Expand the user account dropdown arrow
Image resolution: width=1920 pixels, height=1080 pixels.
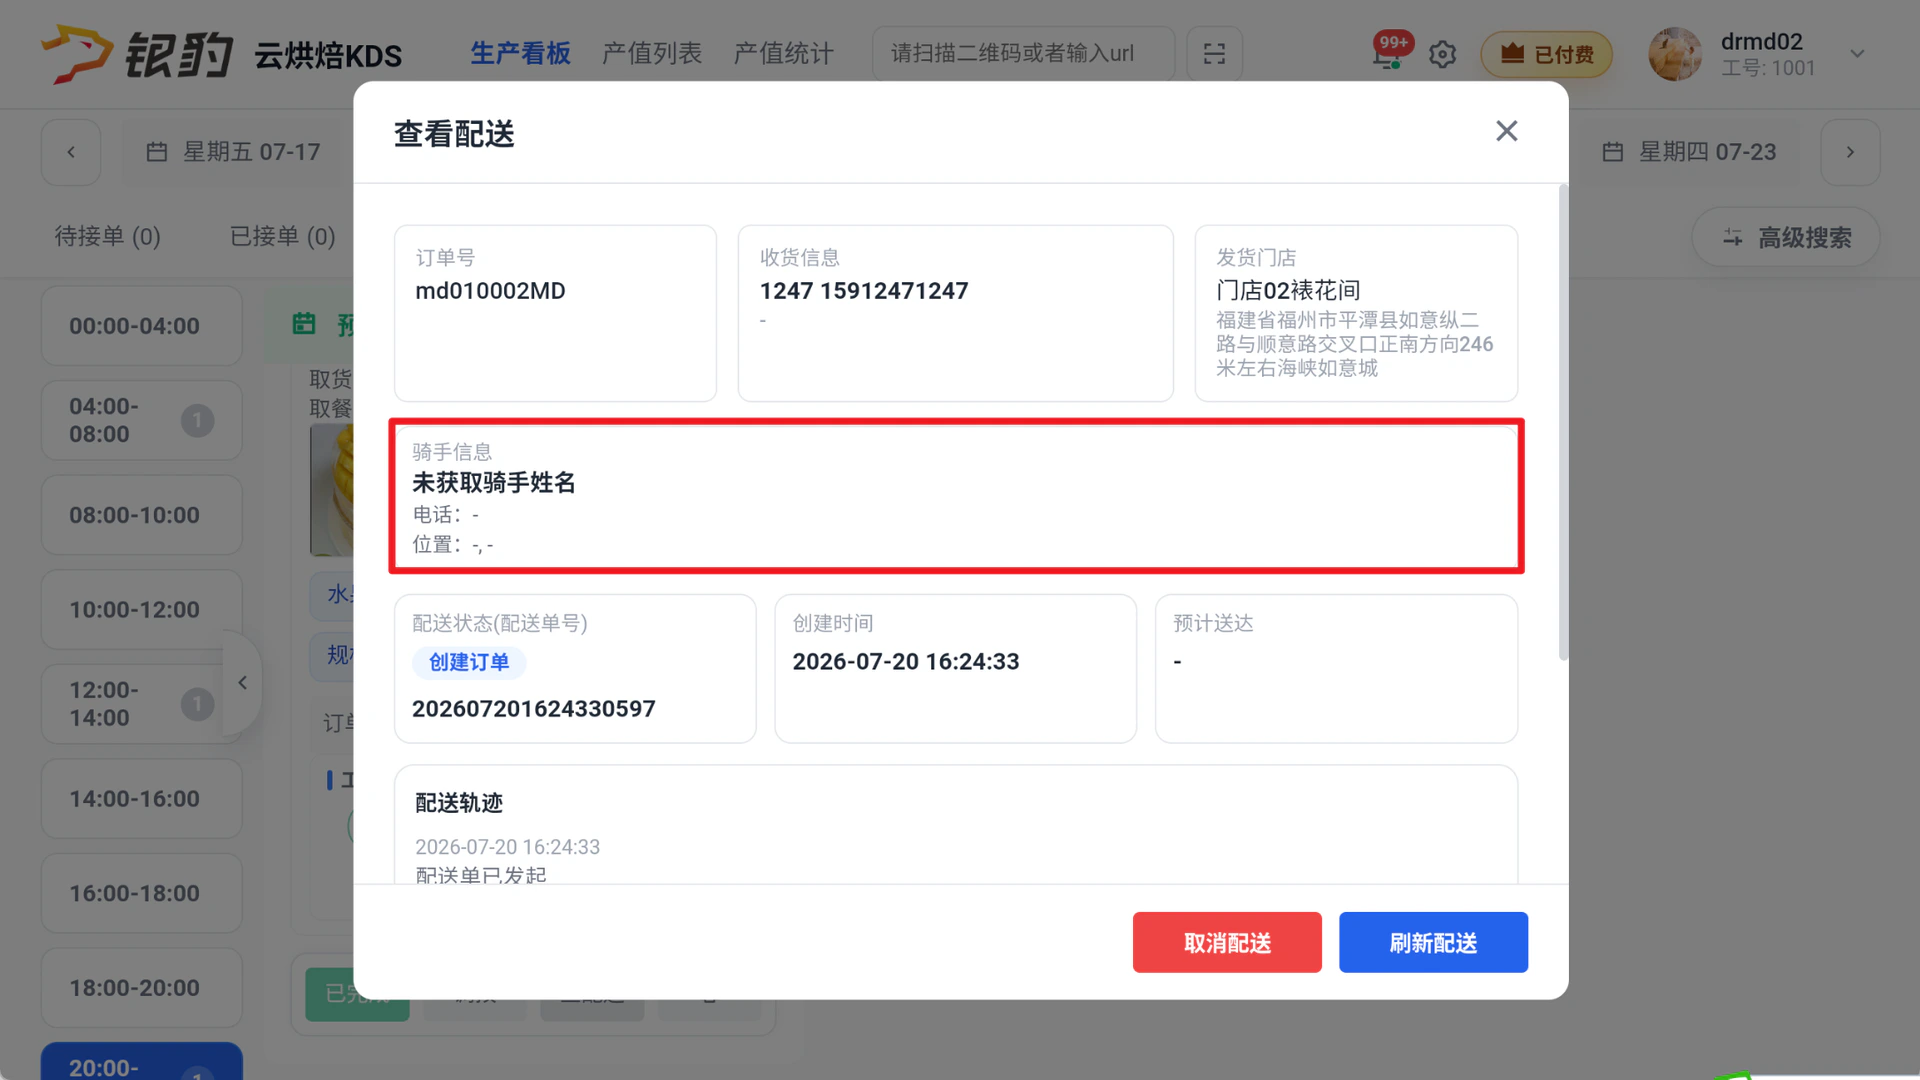click(1857, 54)
